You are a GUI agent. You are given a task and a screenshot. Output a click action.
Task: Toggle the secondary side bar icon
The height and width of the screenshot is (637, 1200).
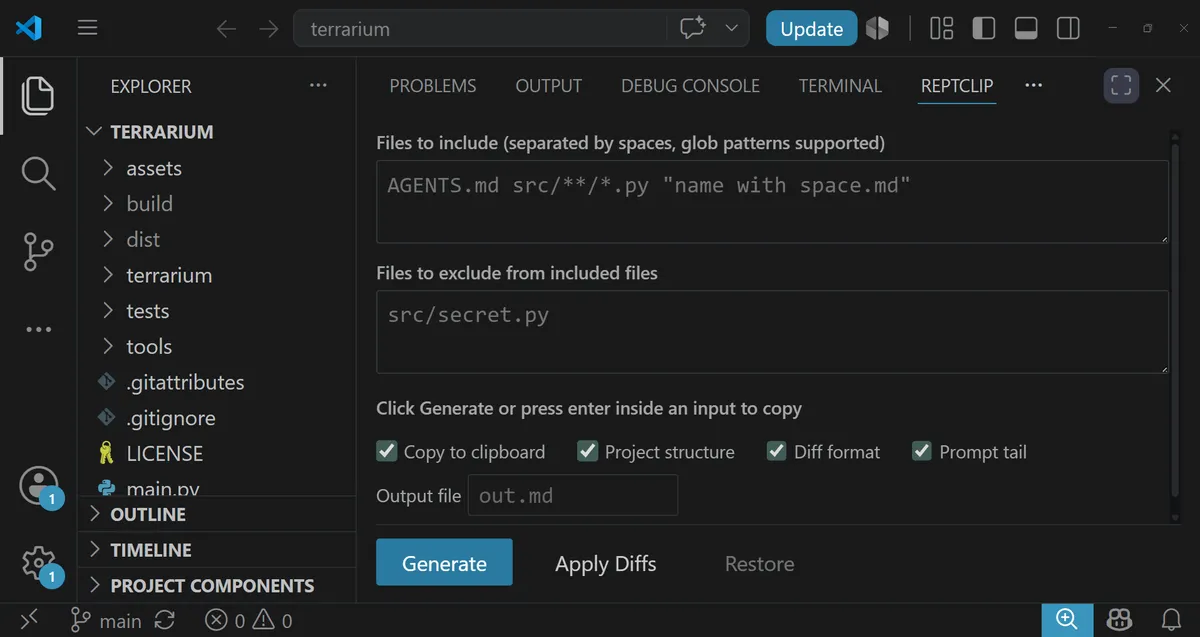coord(1068,28)
